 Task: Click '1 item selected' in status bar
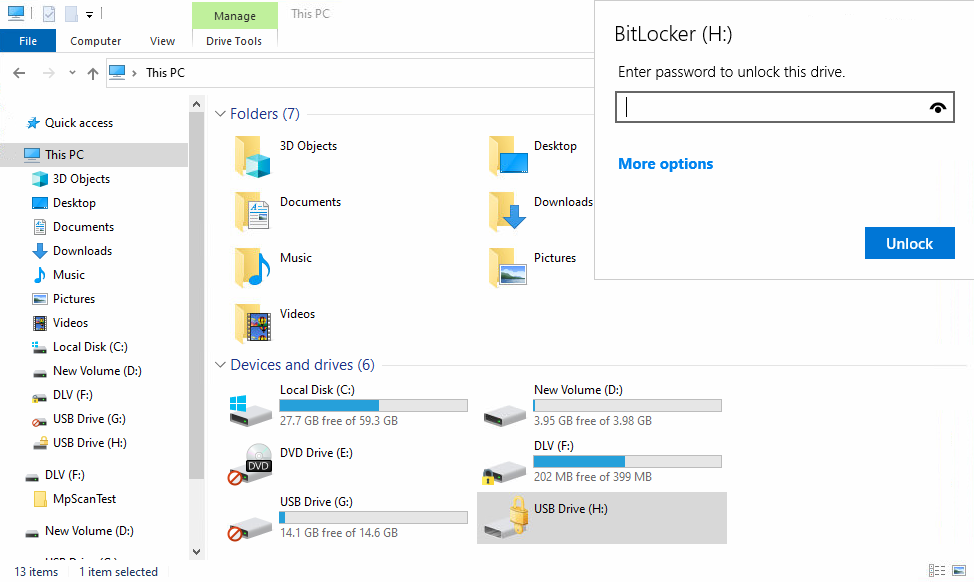pos(118,571)
